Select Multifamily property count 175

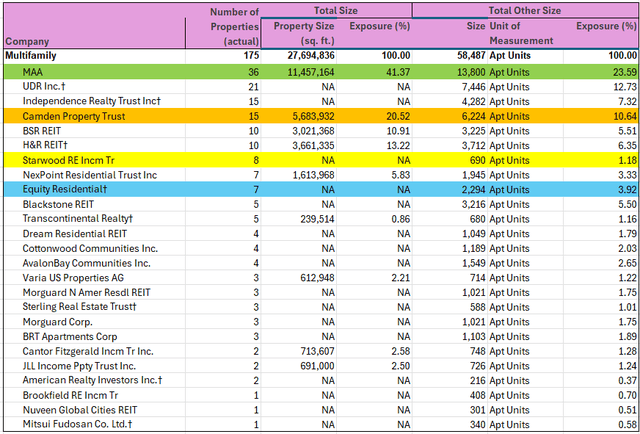click(x=251, y=56)
